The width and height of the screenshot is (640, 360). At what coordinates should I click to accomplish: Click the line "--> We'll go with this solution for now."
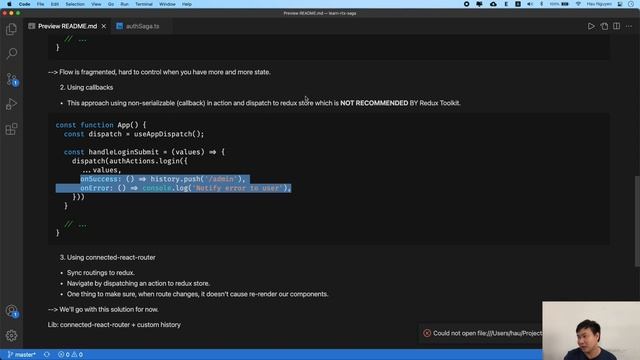pos(103,309)
